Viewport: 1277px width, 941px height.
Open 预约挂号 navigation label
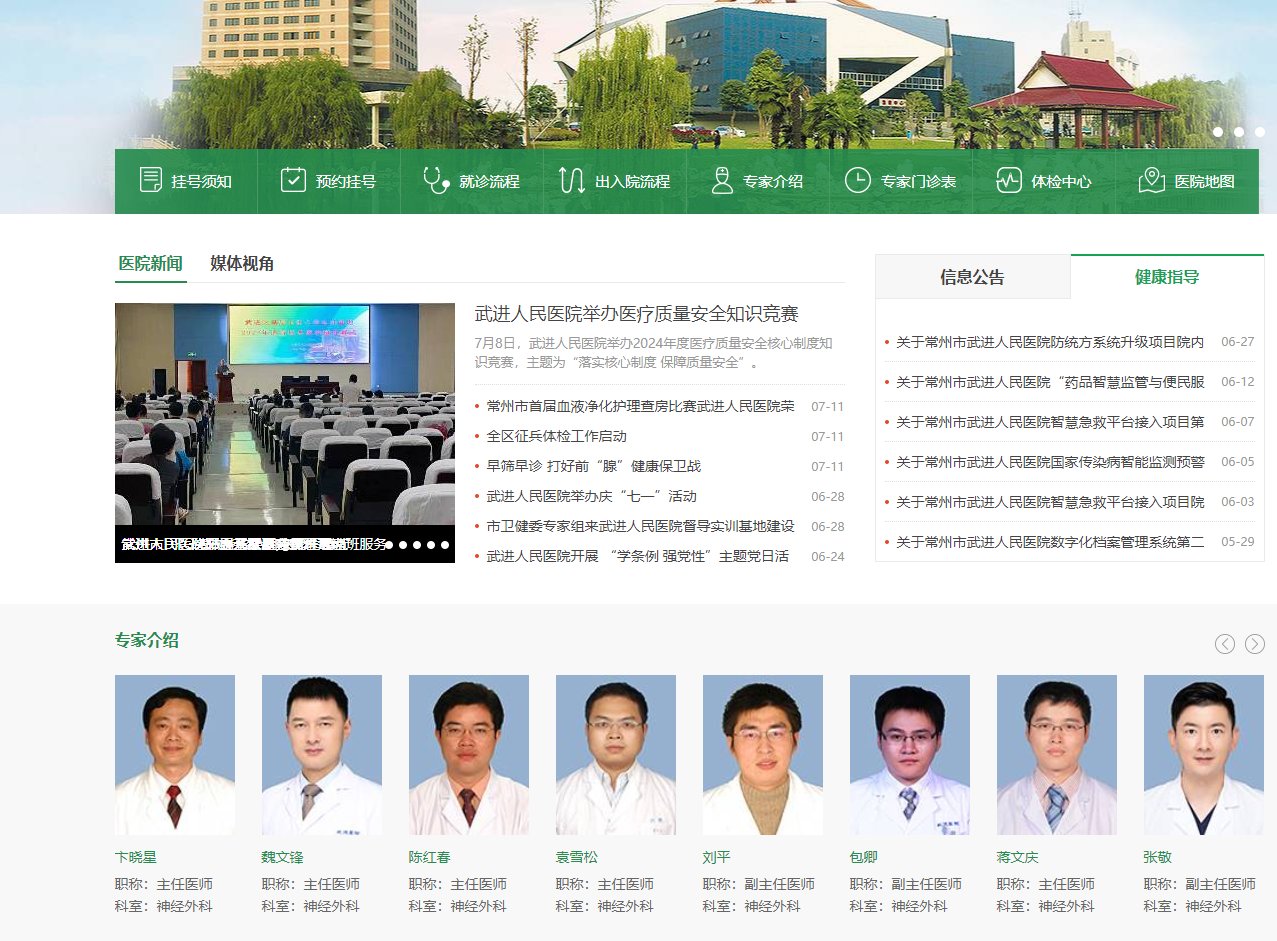click(346, 181)
